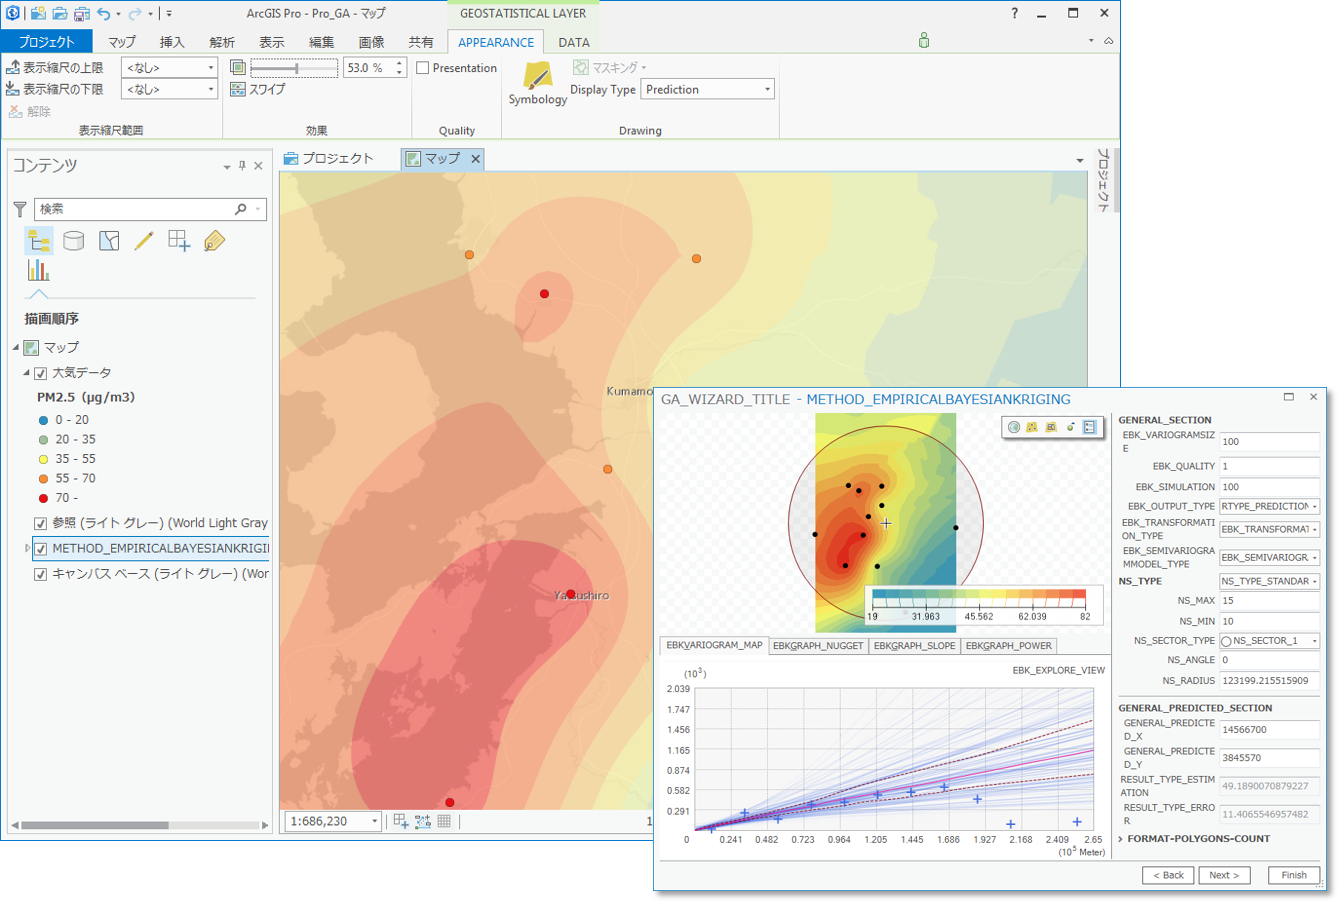Screen dimensions: 1340x904
Task: Toggle visibility of METHOD_EMPIRICALBAYESIANKRIGING layer
Action: (41, 548)
